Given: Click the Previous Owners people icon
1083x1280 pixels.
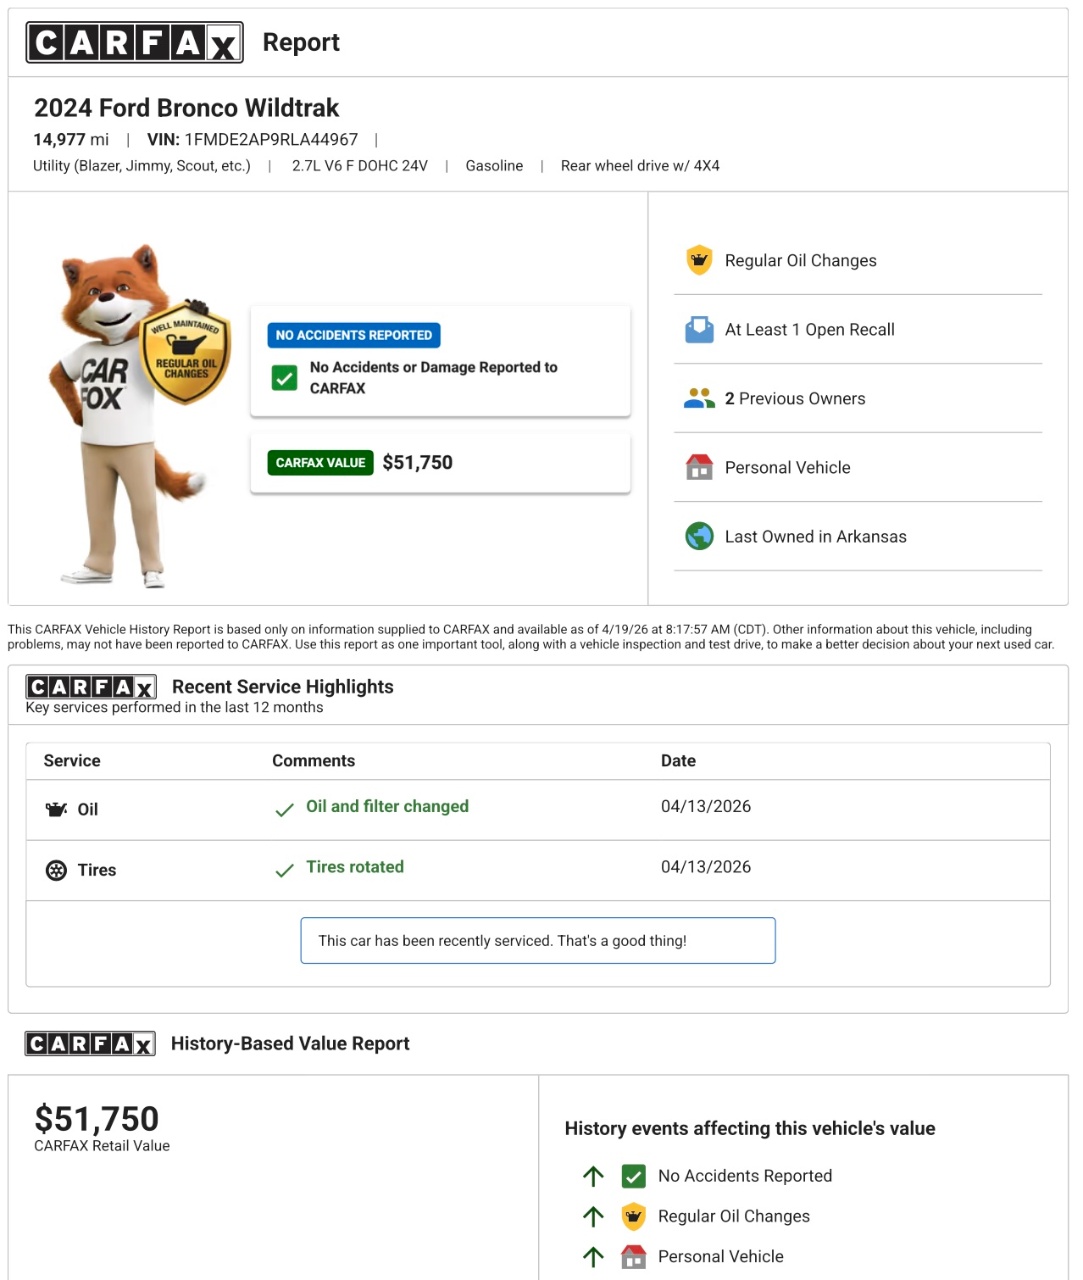Looking at the screenshot, I should pyautogui.click(x=699, y=398).
